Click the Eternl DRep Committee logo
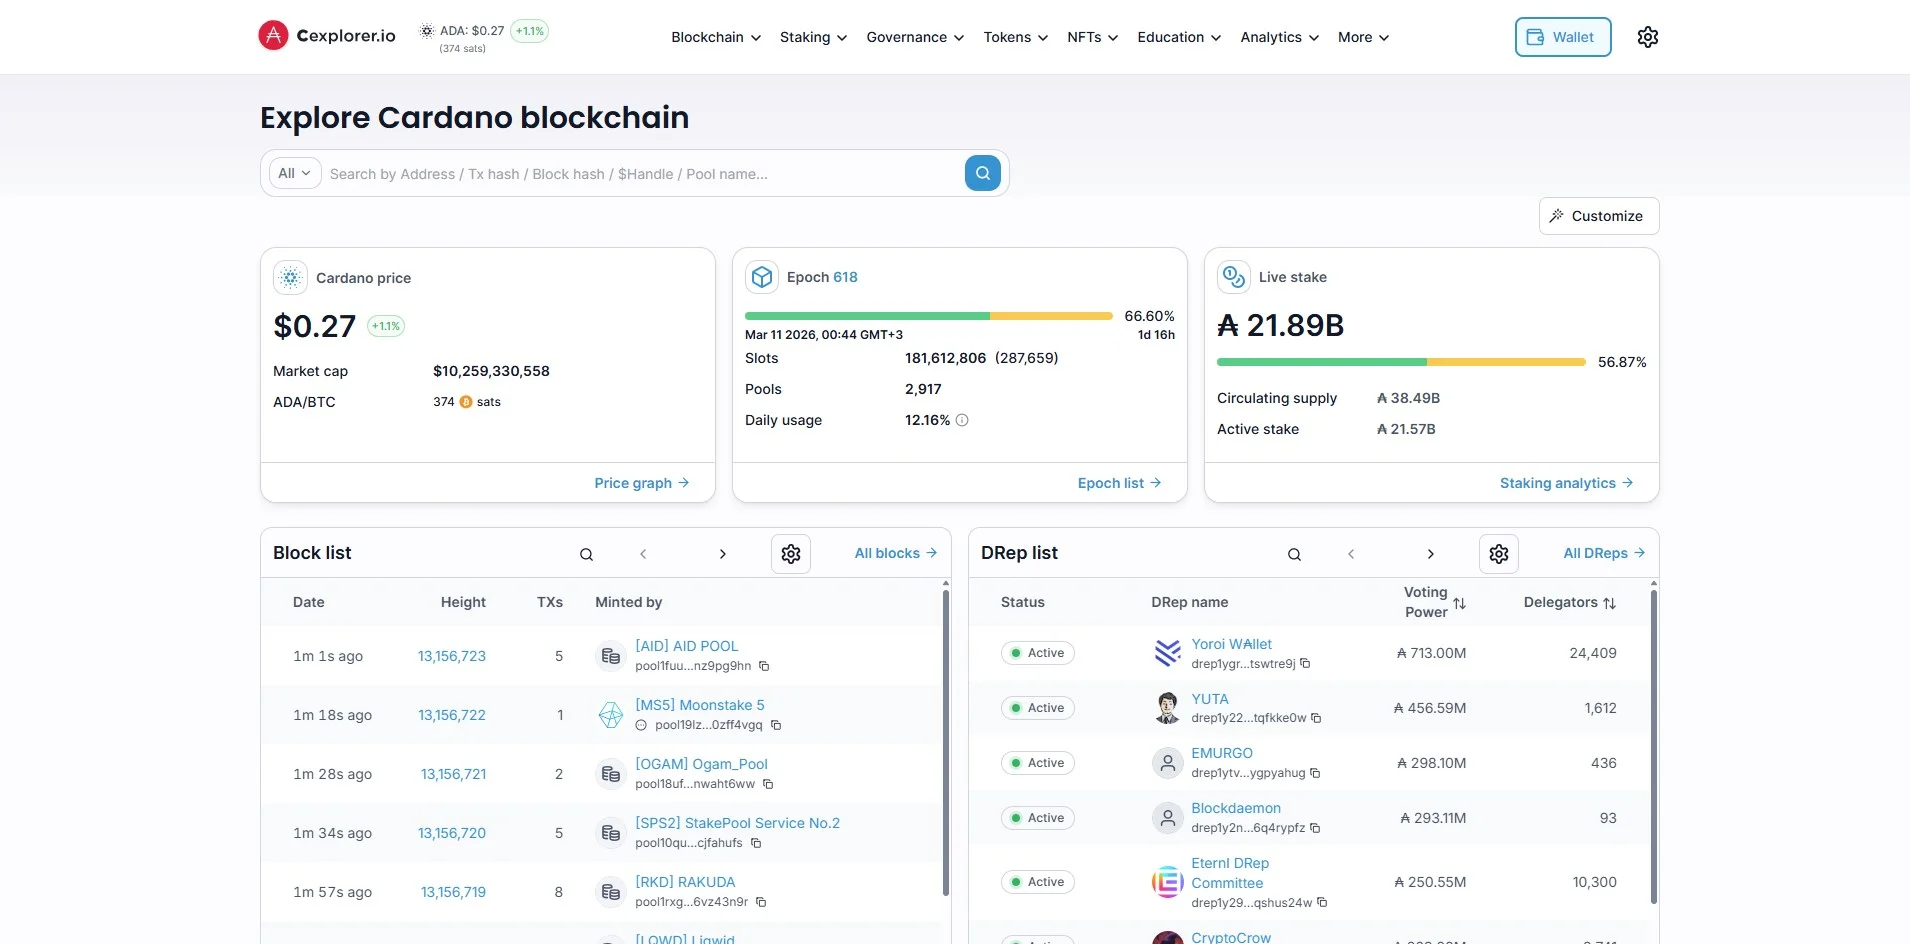The width and height of the screenshot is (1910, 944). click(x=1167, y=882)
